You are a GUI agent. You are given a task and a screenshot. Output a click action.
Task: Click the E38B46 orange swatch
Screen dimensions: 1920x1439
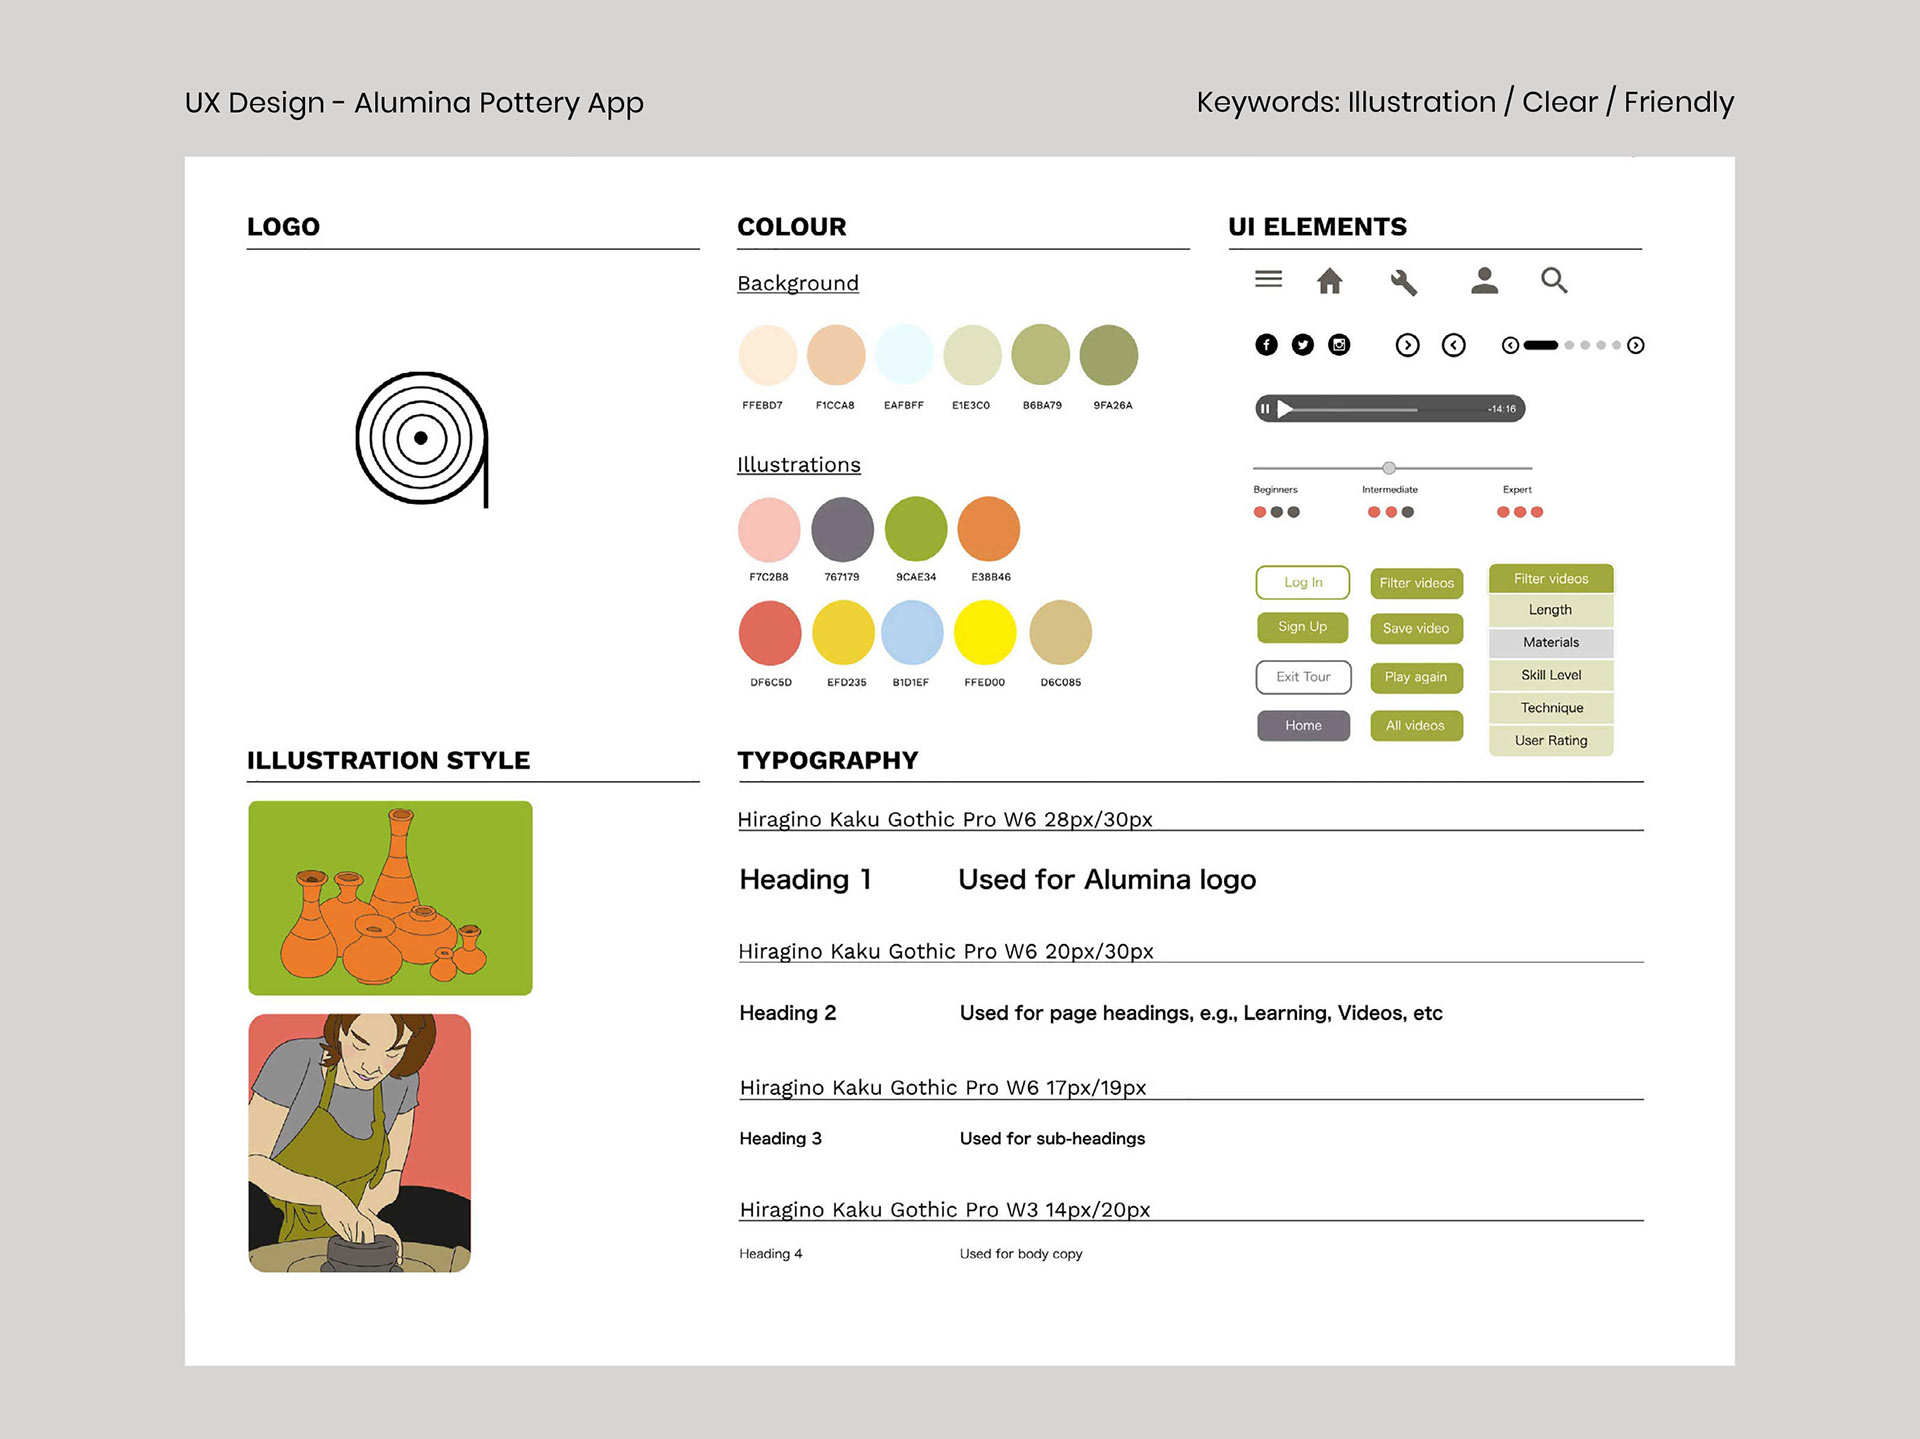coord(989,529)
